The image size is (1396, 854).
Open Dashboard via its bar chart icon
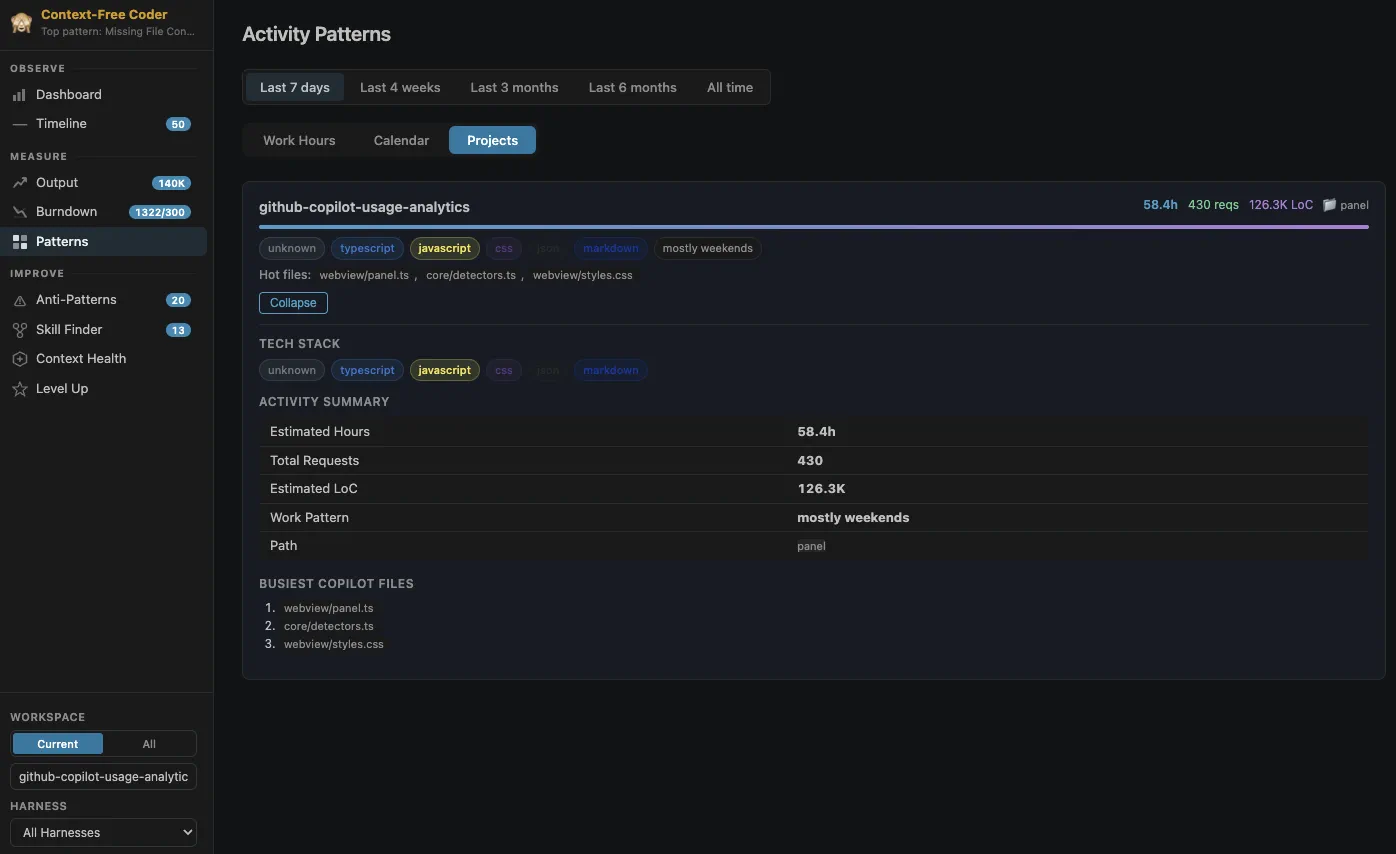[x=19, y=95]
